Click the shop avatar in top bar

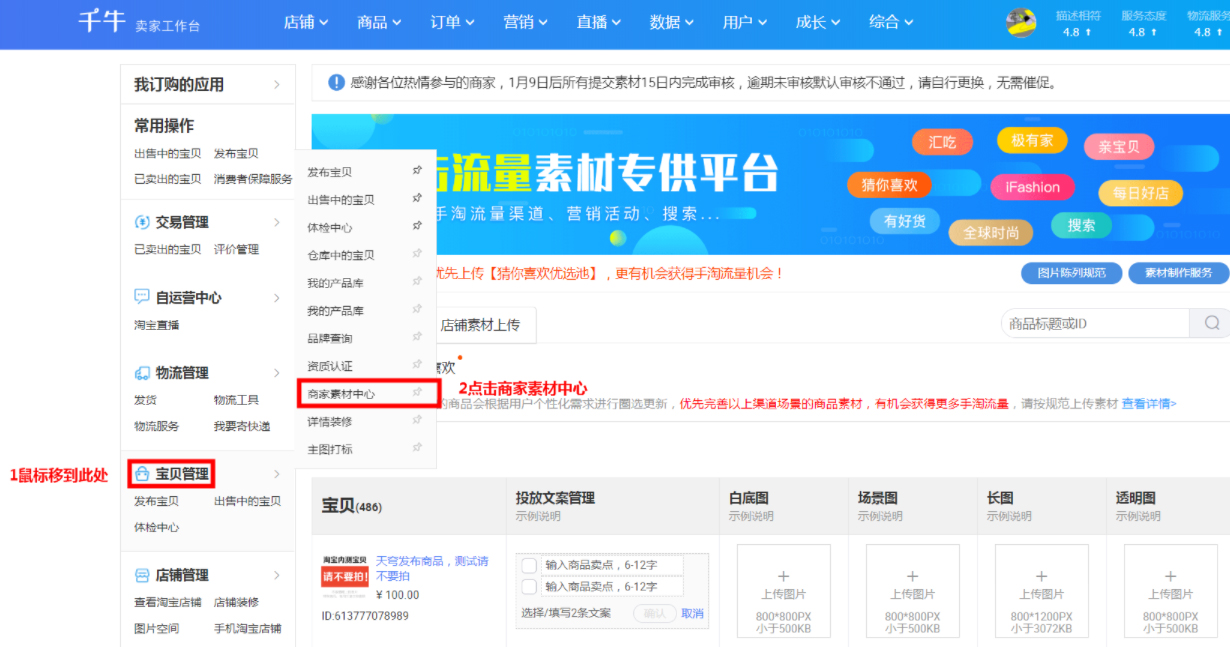(1021, 23)
